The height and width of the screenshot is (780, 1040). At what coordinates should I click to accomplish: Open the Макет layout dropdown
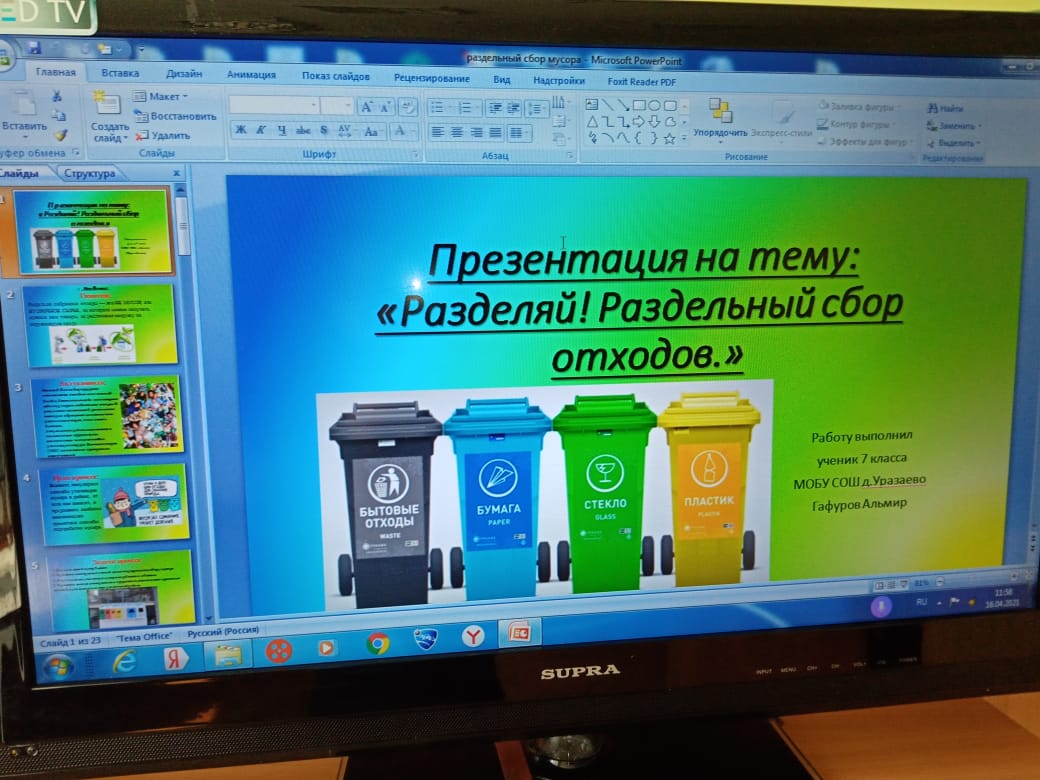[x=164, y=97]
